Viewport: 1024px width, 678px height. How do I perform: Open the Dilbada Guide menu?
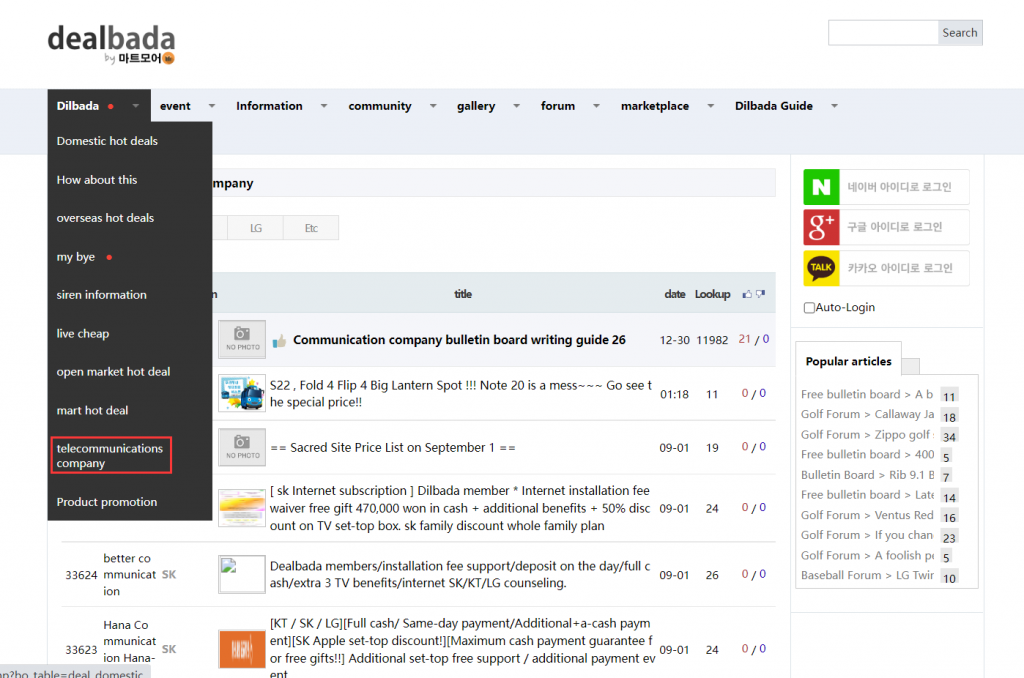pos(773,106)
